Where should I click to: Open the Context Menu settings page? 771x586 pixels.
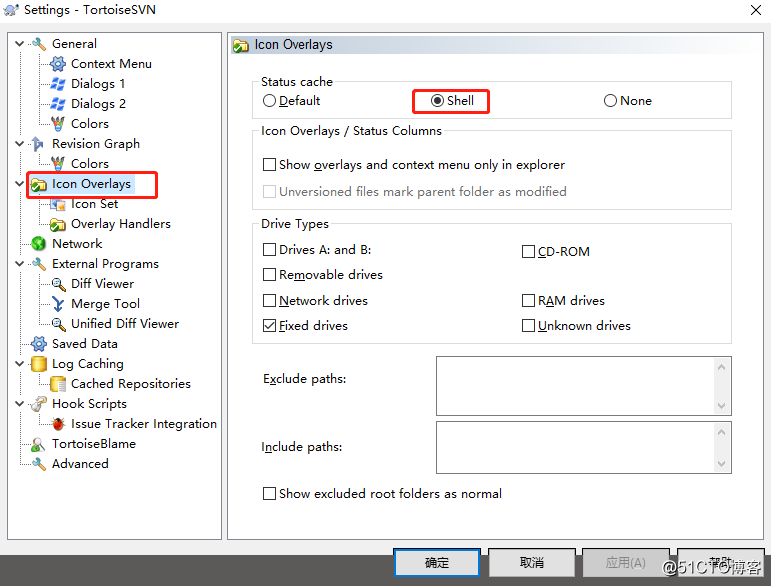pyautogui.click(x=111, y=64)
